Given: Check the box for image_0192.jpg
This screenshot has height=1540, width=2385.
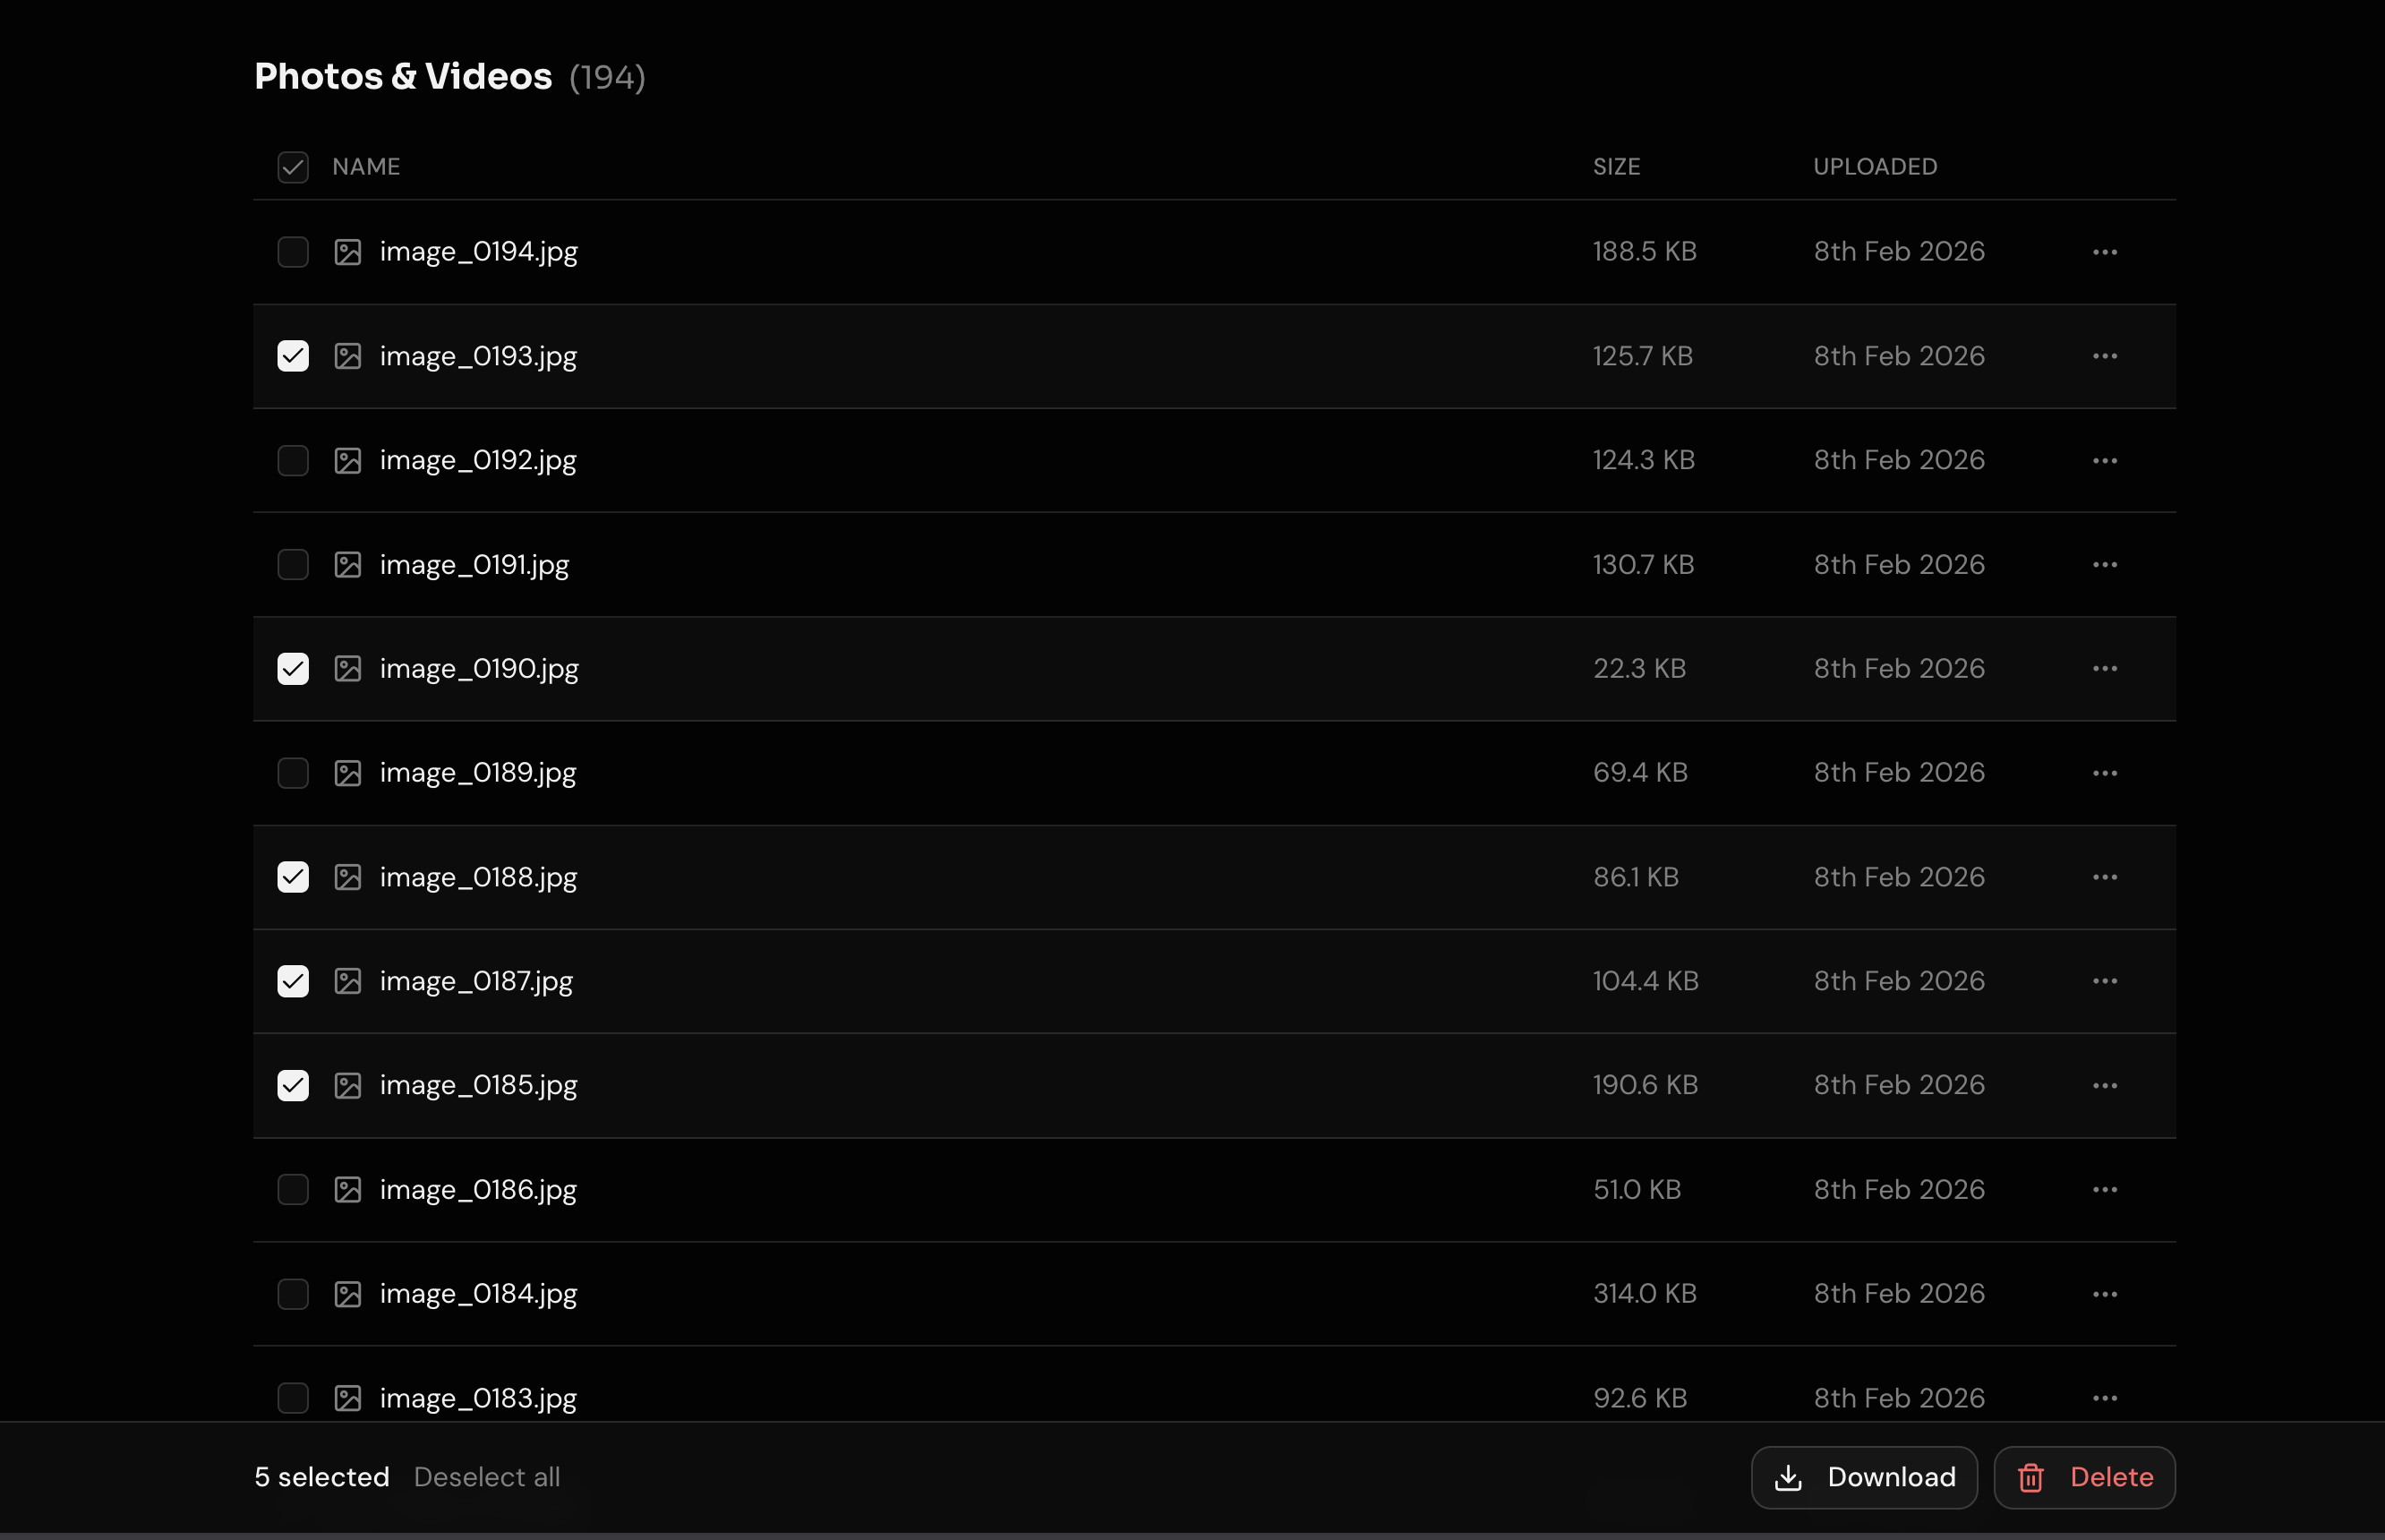Looking at the screenshot, I should [x=293, y=461].
